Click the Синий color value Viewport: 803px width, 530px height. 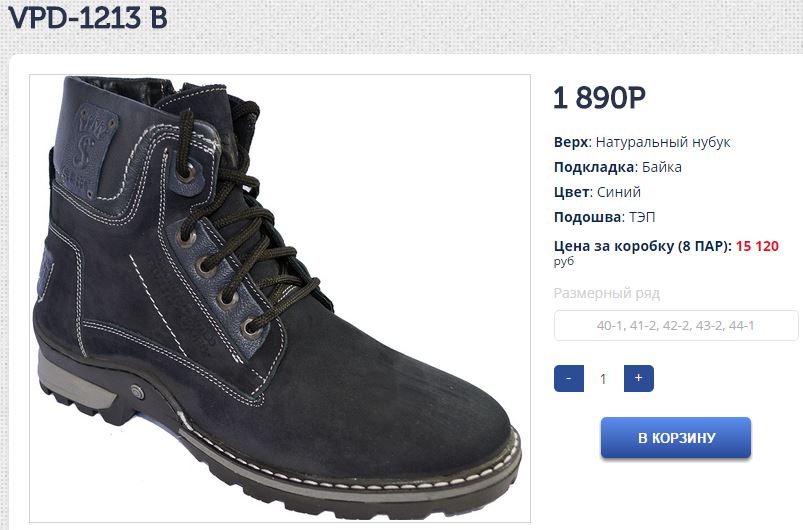[x=619, y=192]
